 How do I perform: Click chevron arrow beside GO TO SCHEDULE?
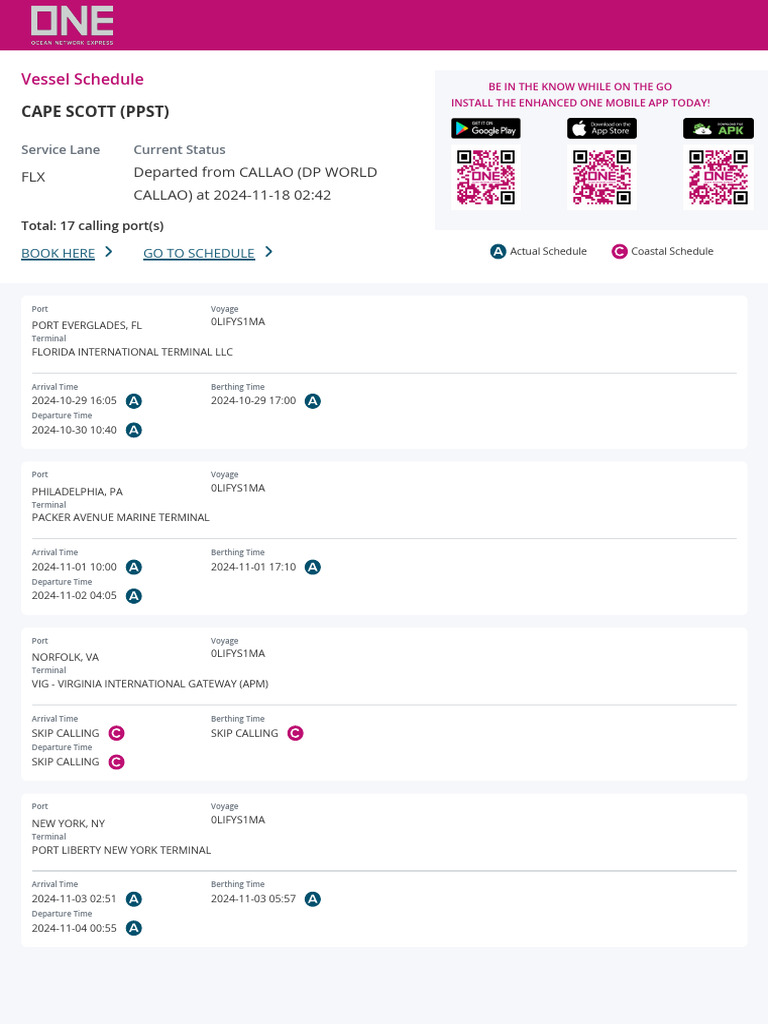pyautogui.click(x=269, y=252)
